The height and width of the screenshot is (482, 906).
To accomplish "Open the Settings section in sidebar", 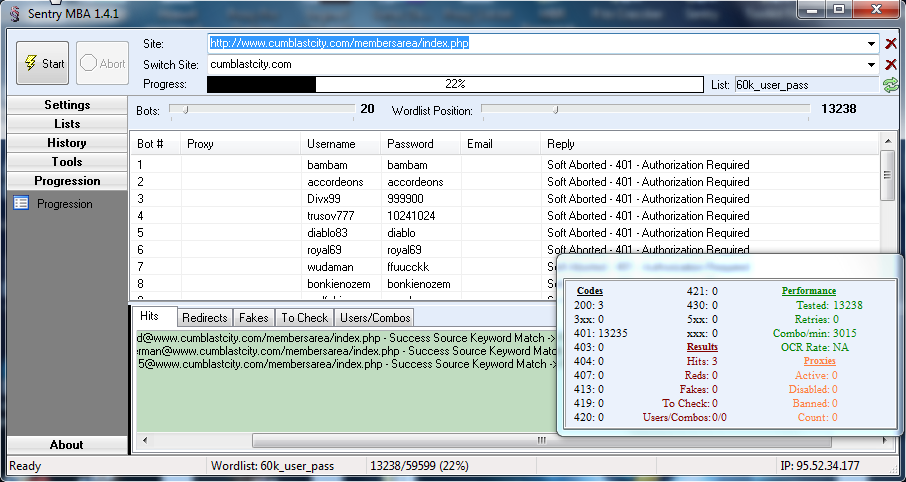I will (67, 105).
